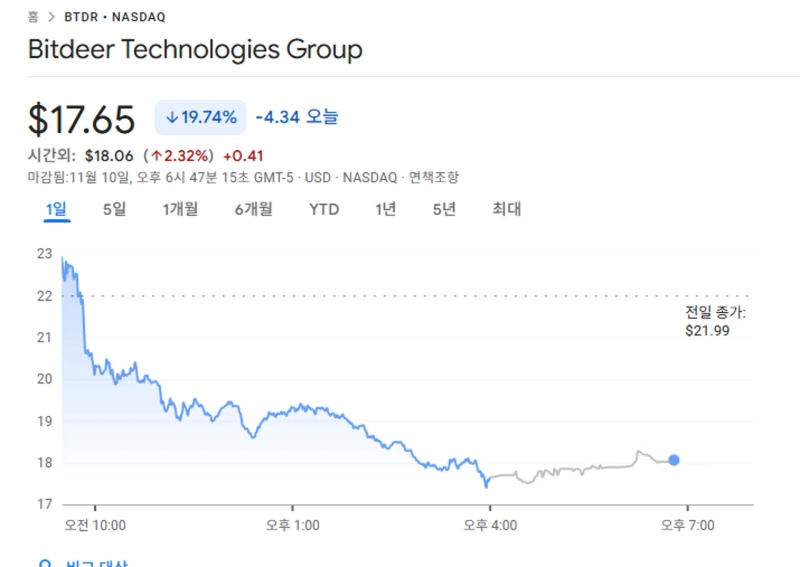This screenshot has height=567, width=800.
Task: Go to 홈 via the breadcrumb
Action: tap(33, 18)
